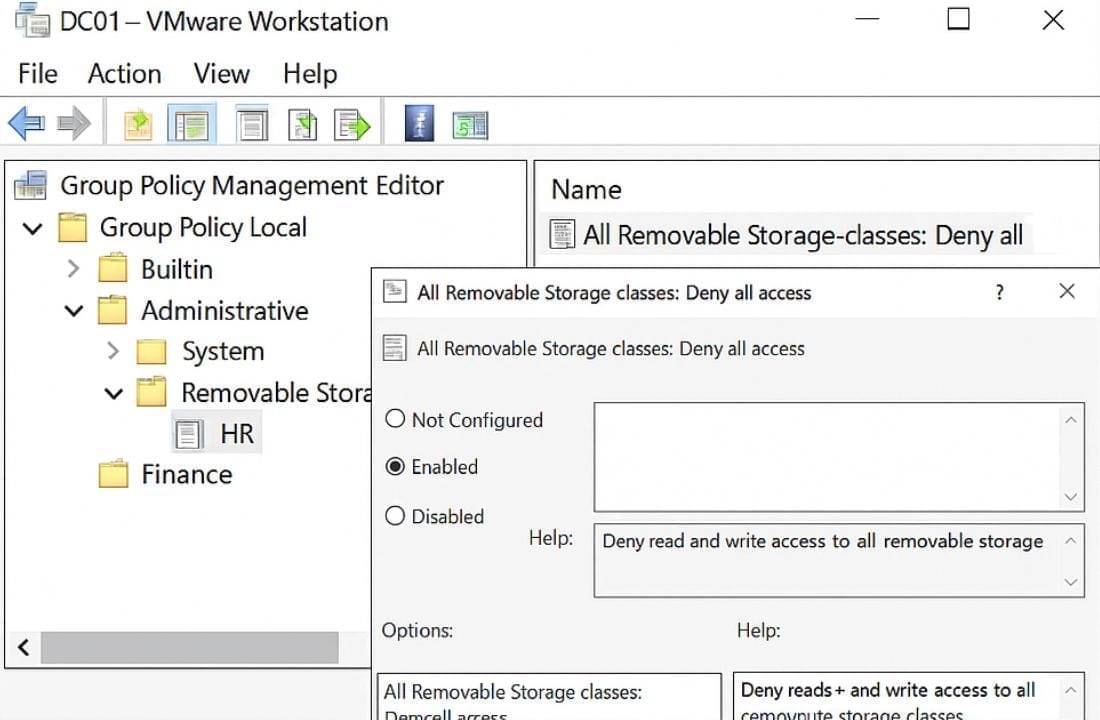Viewport: 1100px width, 720px height.
Task: Click the Properties toolbar icon
Action: [251, 124]
